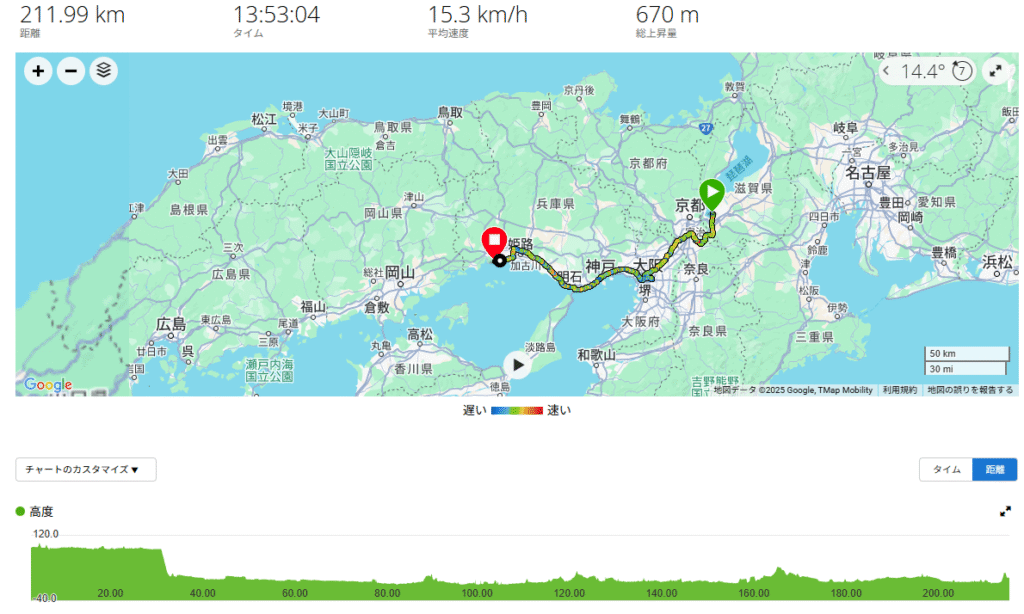1024x614 pixels.
Task: Click the speed color gradient legend
Action: pos(517,410)
